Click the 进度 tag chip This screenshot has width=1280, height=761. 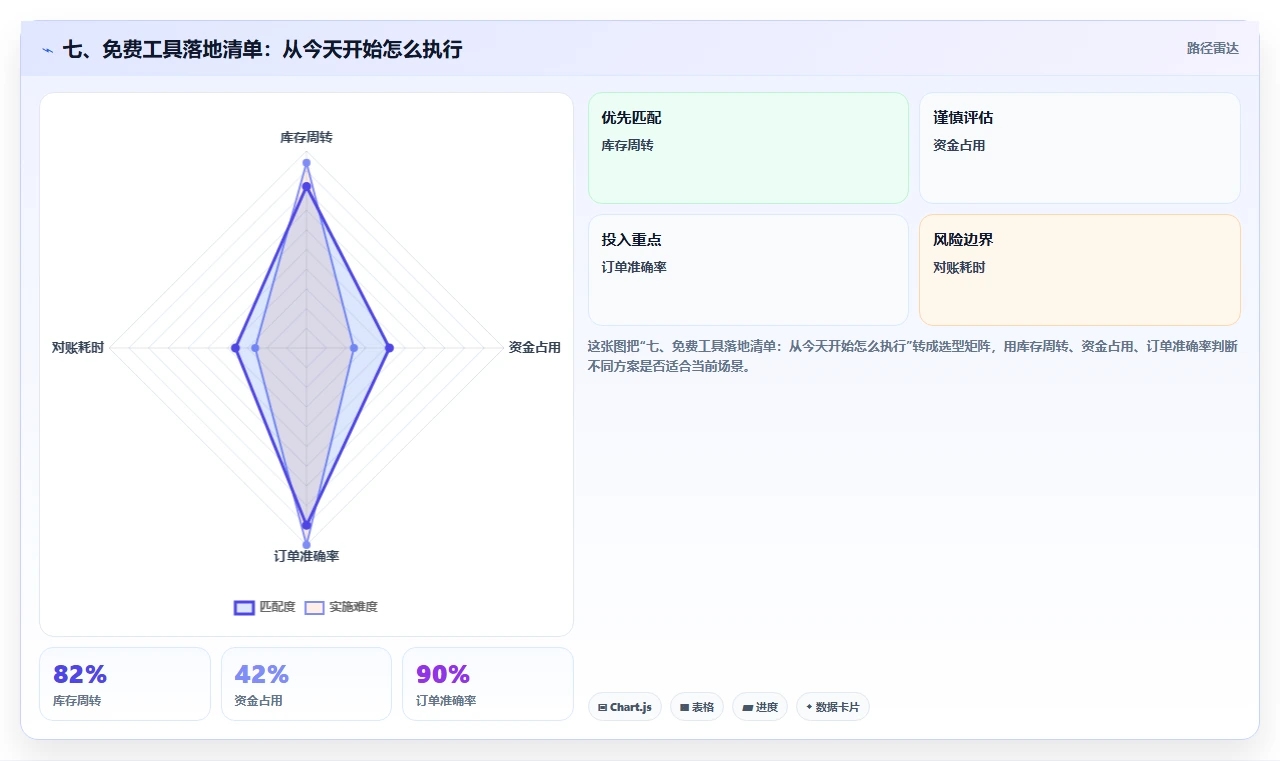[760, 707]
